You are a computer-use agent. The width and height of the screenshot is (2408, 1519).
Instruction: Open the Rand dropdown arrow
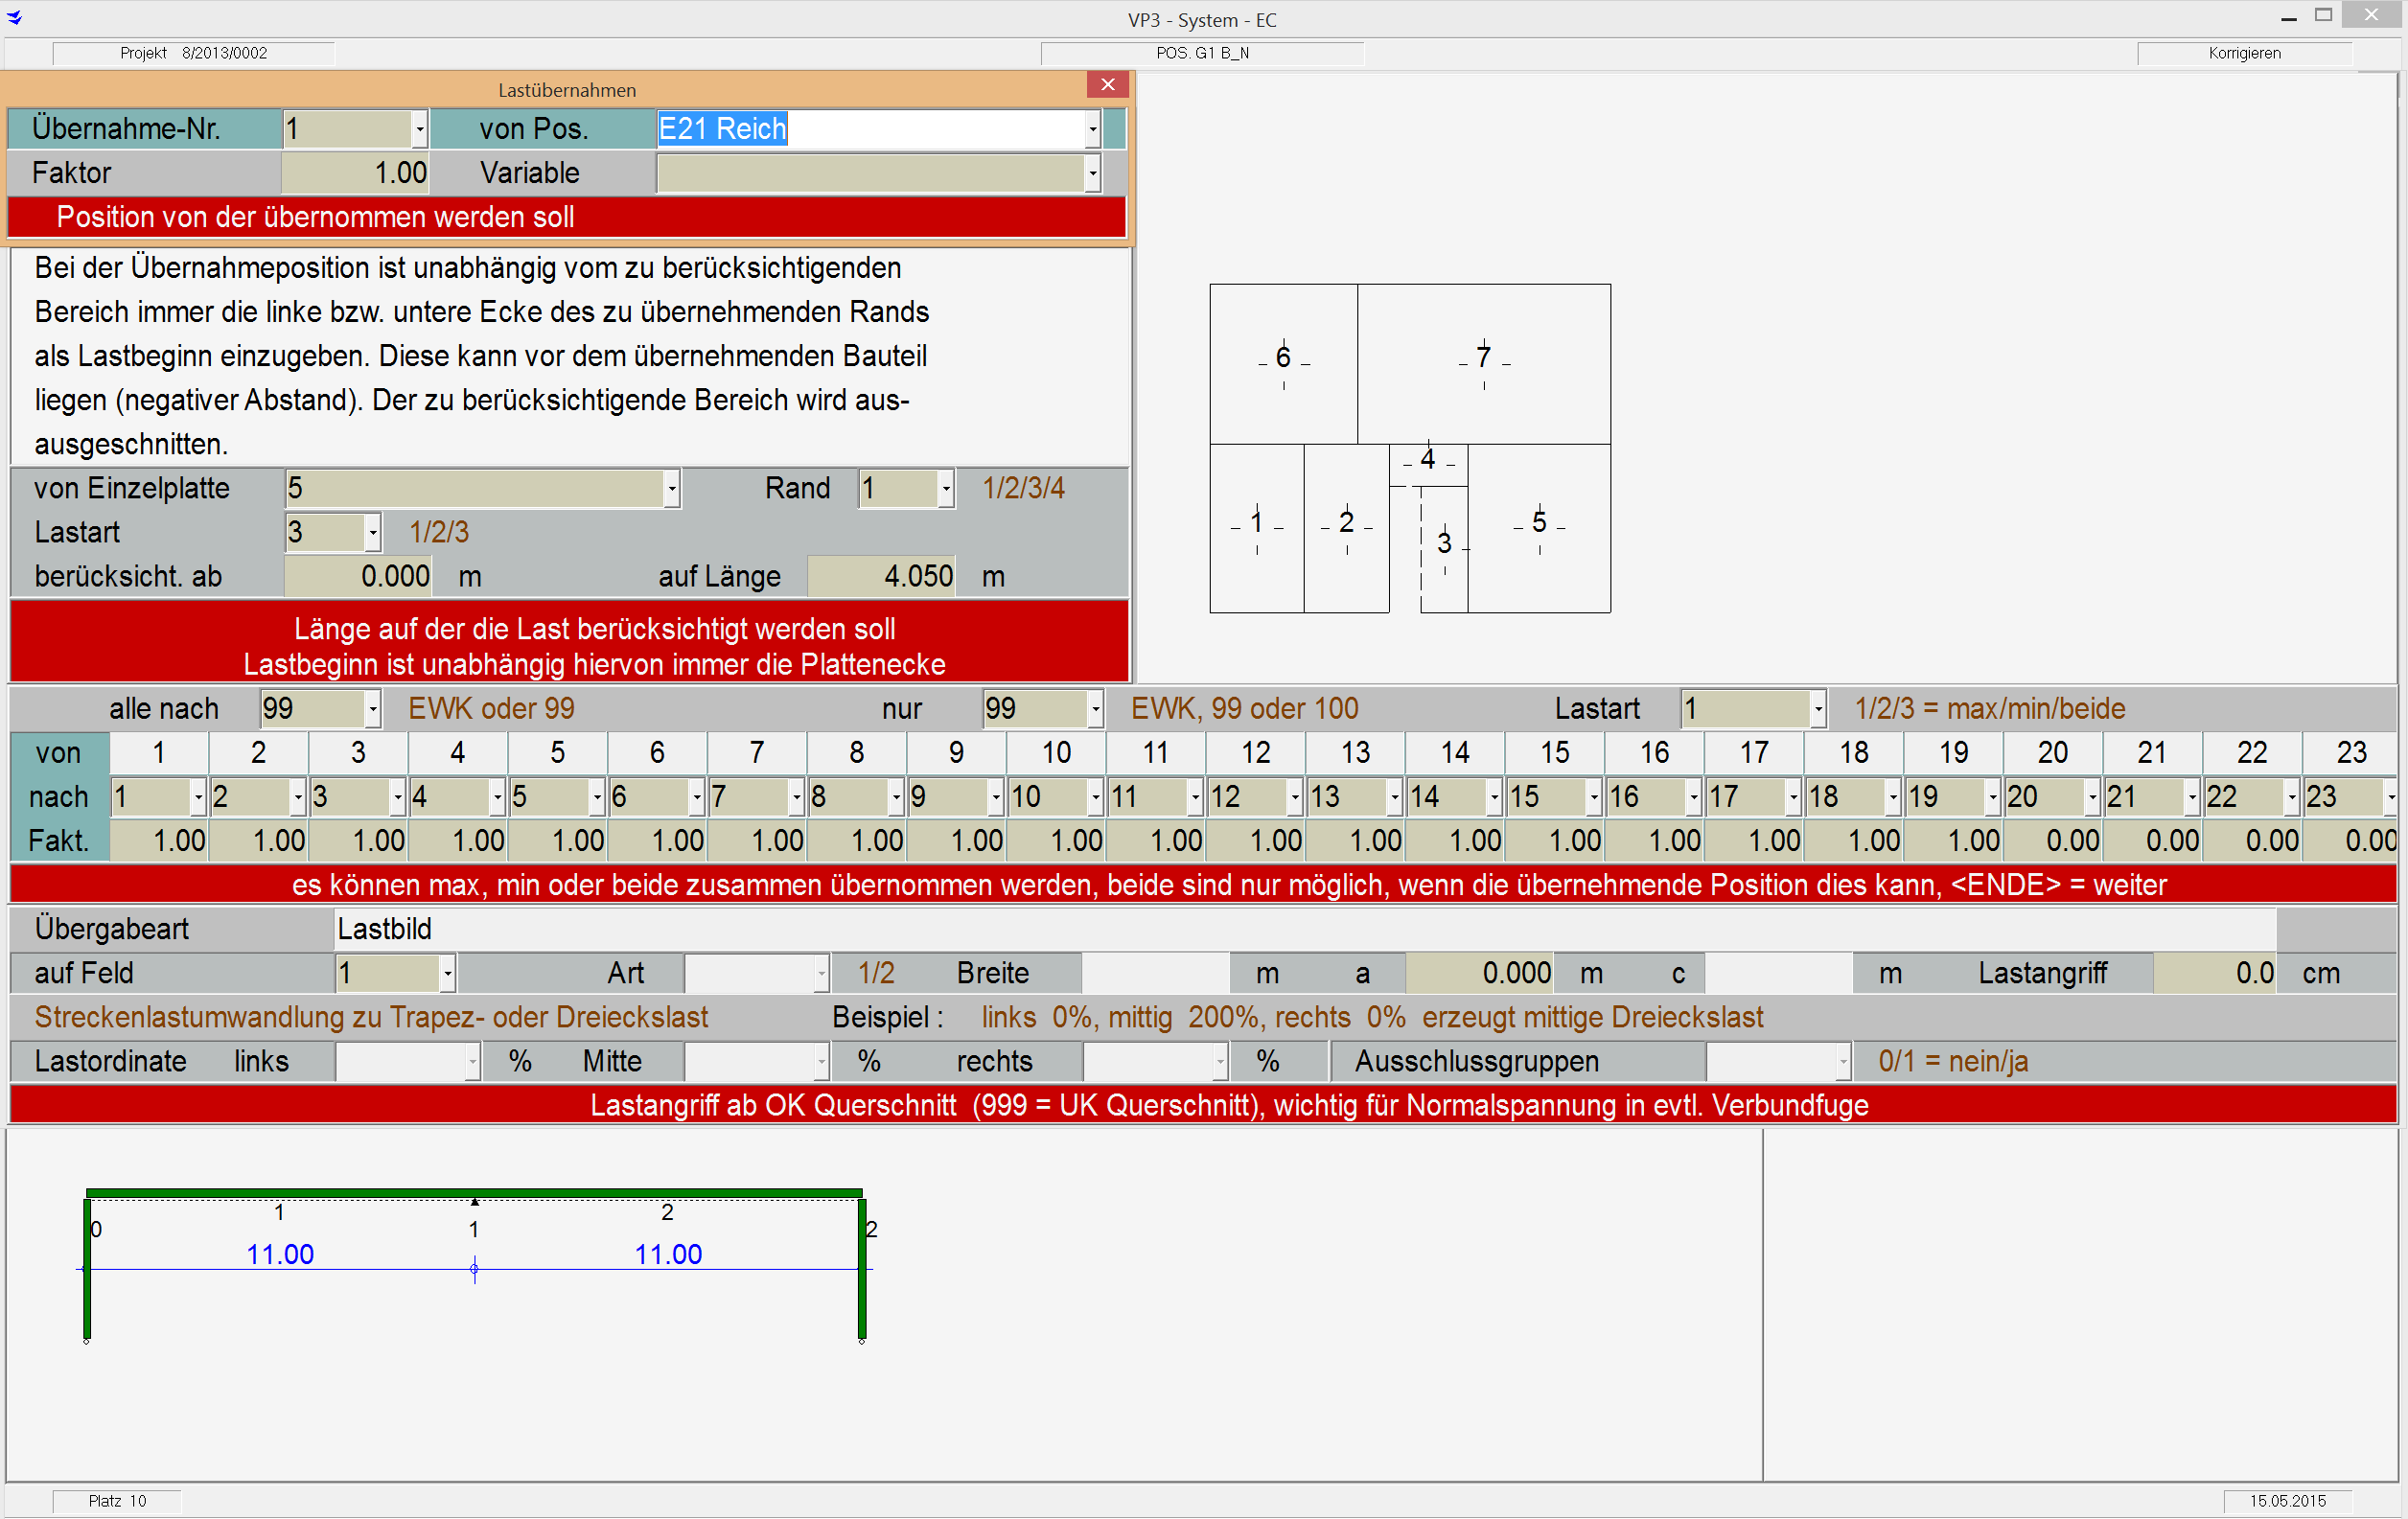coord(945,489)
